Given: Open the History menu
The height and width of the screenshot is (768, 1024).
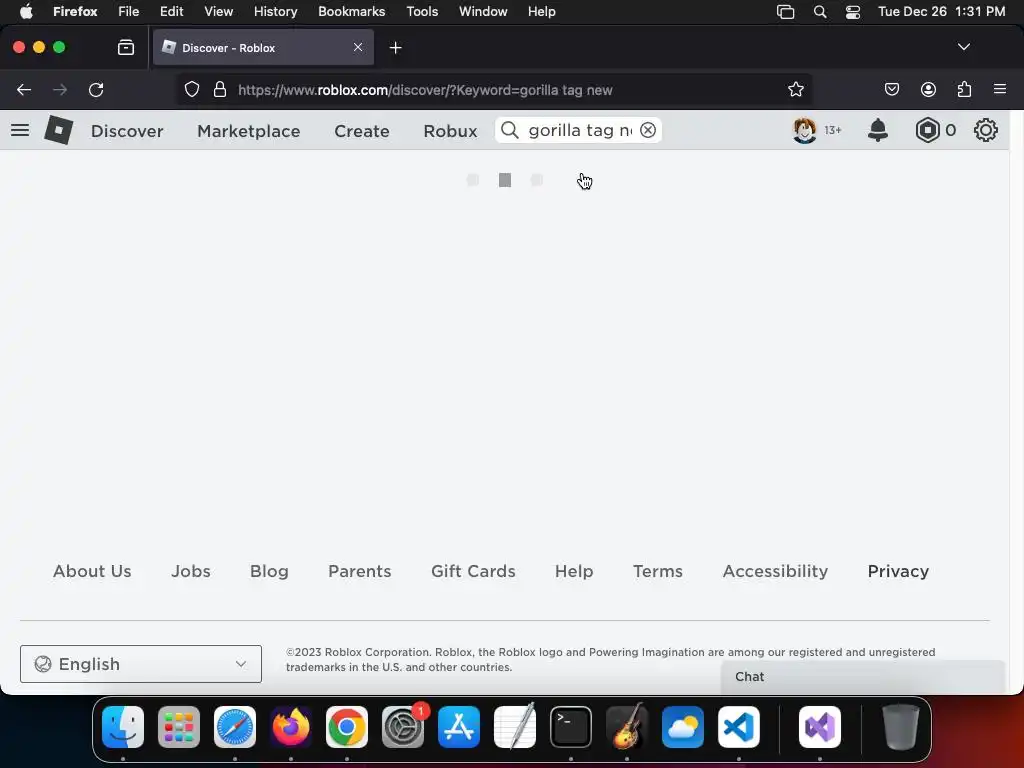Looking at the screenshot, I should coord(276,11).
